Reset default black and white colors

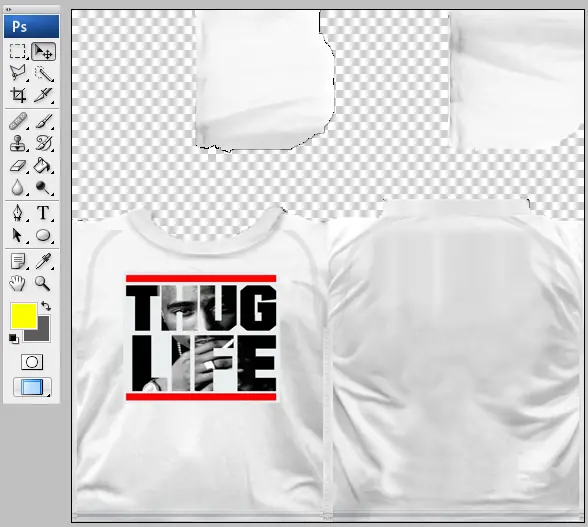(x=13, y=338)
